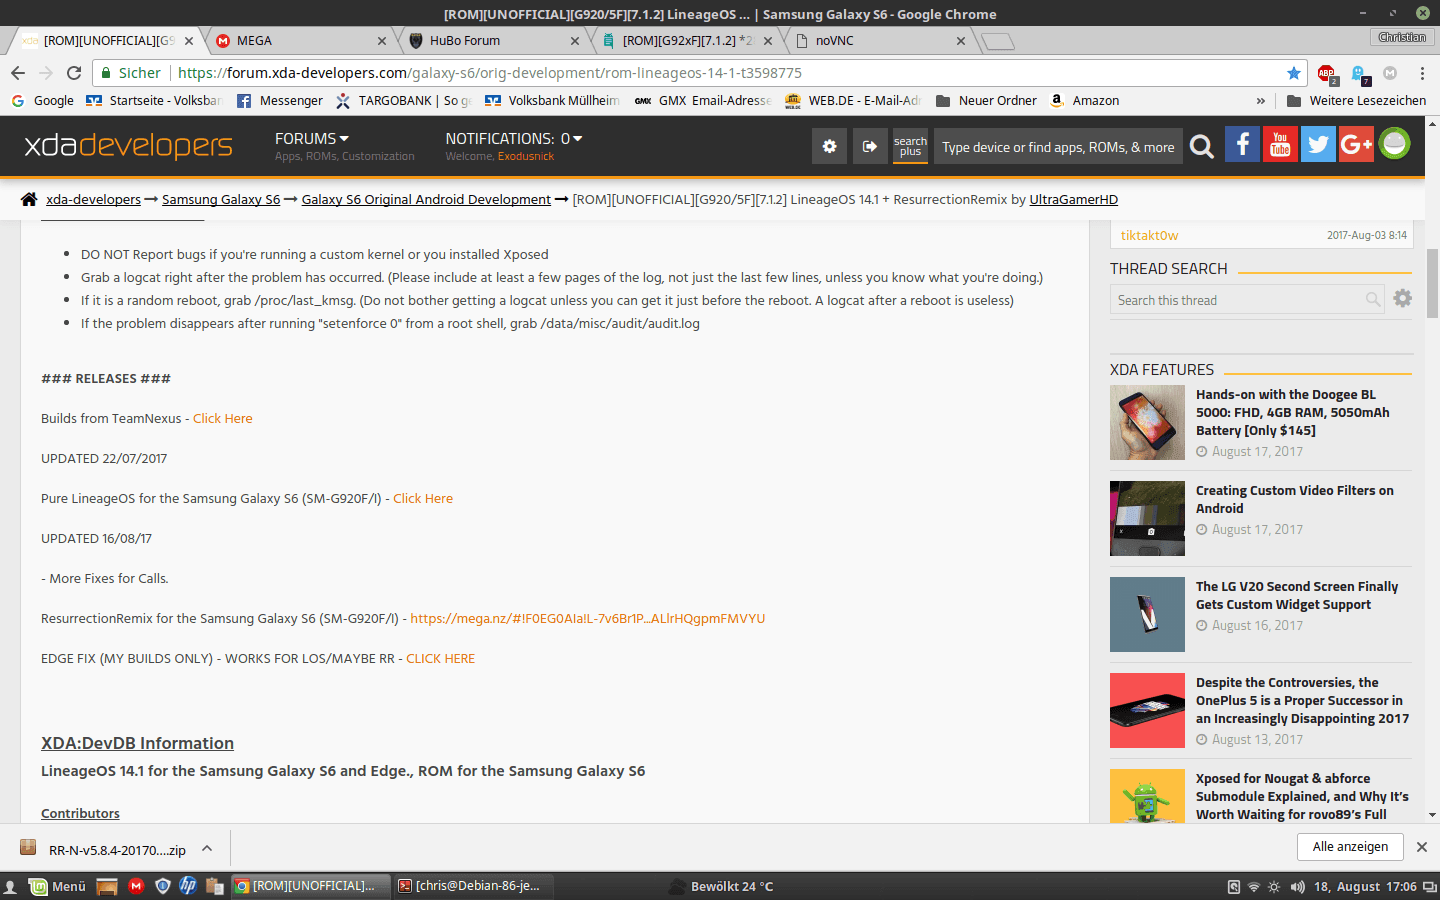Click Alle anzeigen downloads button

click(x=1350, y=847)
